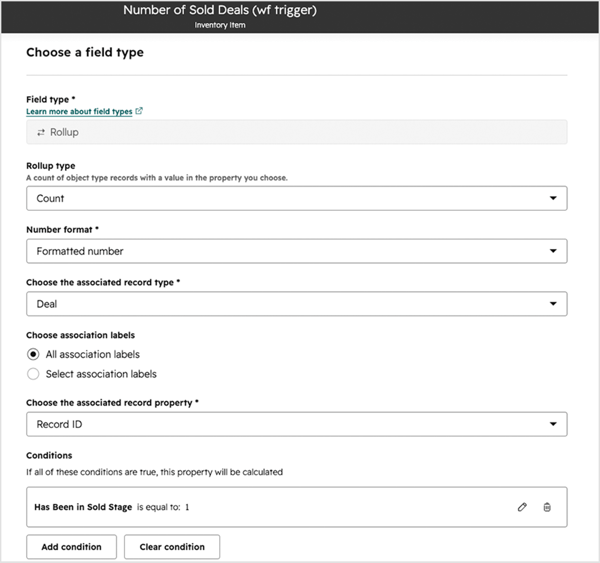Click the Rollup swap arrows icon

[41, 132]
